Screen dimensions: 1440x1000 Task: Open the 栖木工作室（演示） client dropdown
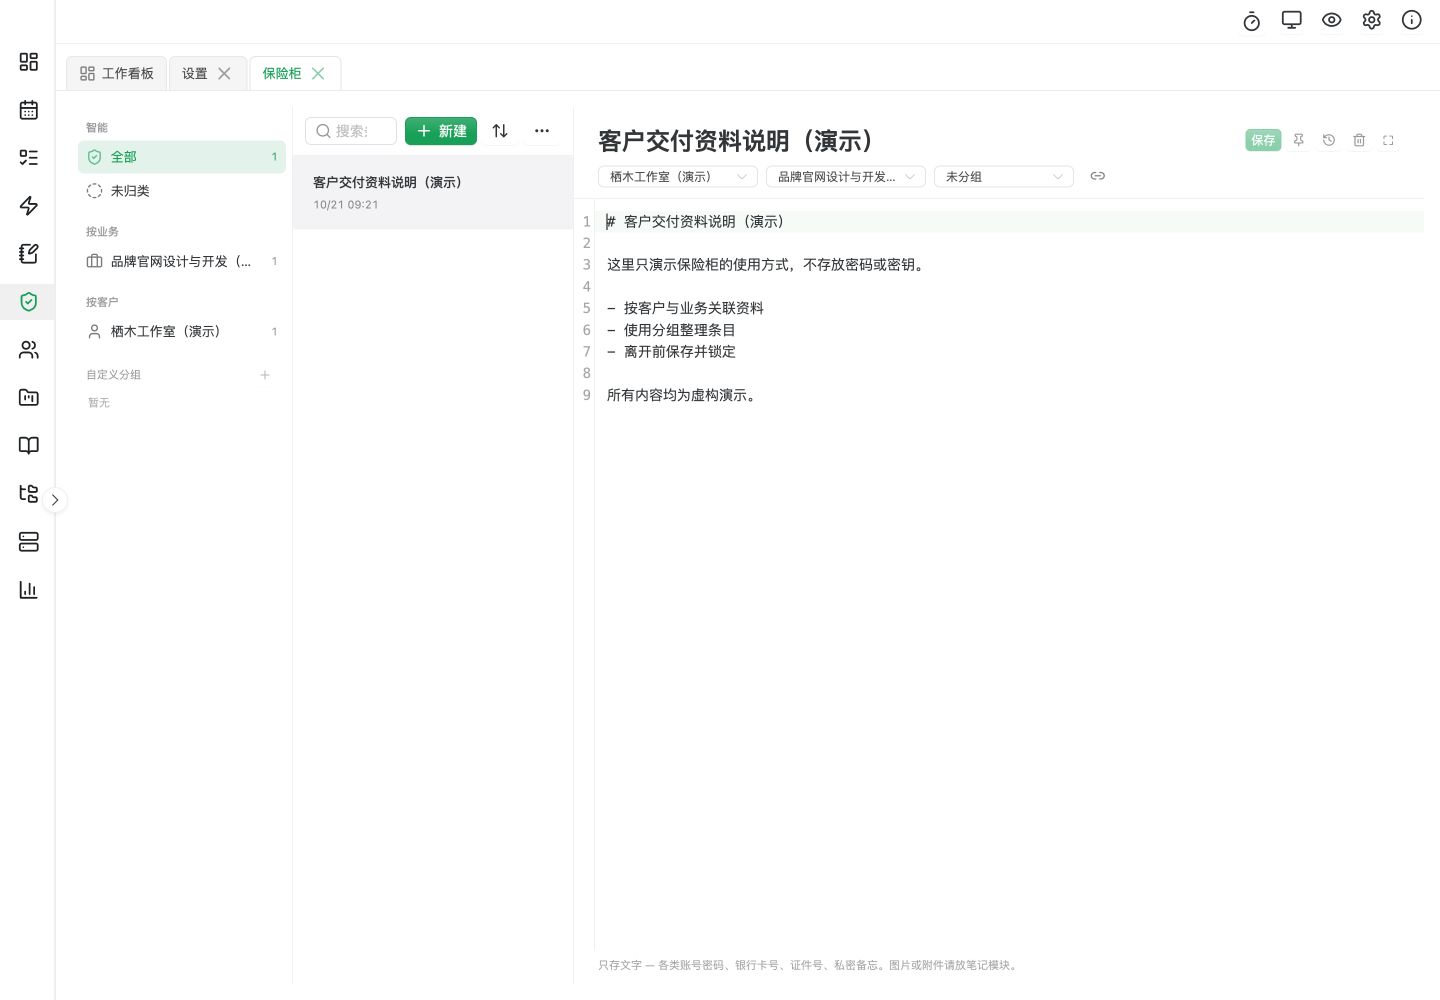pos(678,177)
